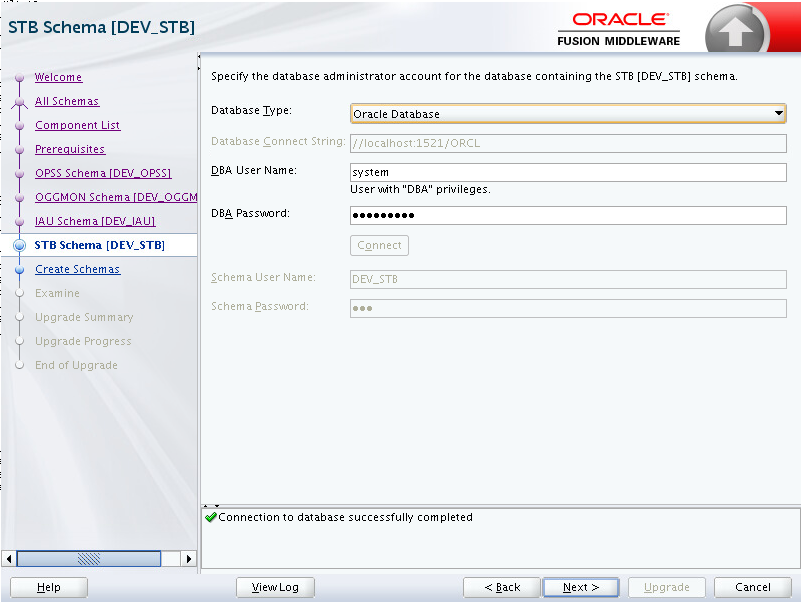Click the End of Upgrade step bullet
Viewport: 805px width, 605px height.
coord(20,365)
